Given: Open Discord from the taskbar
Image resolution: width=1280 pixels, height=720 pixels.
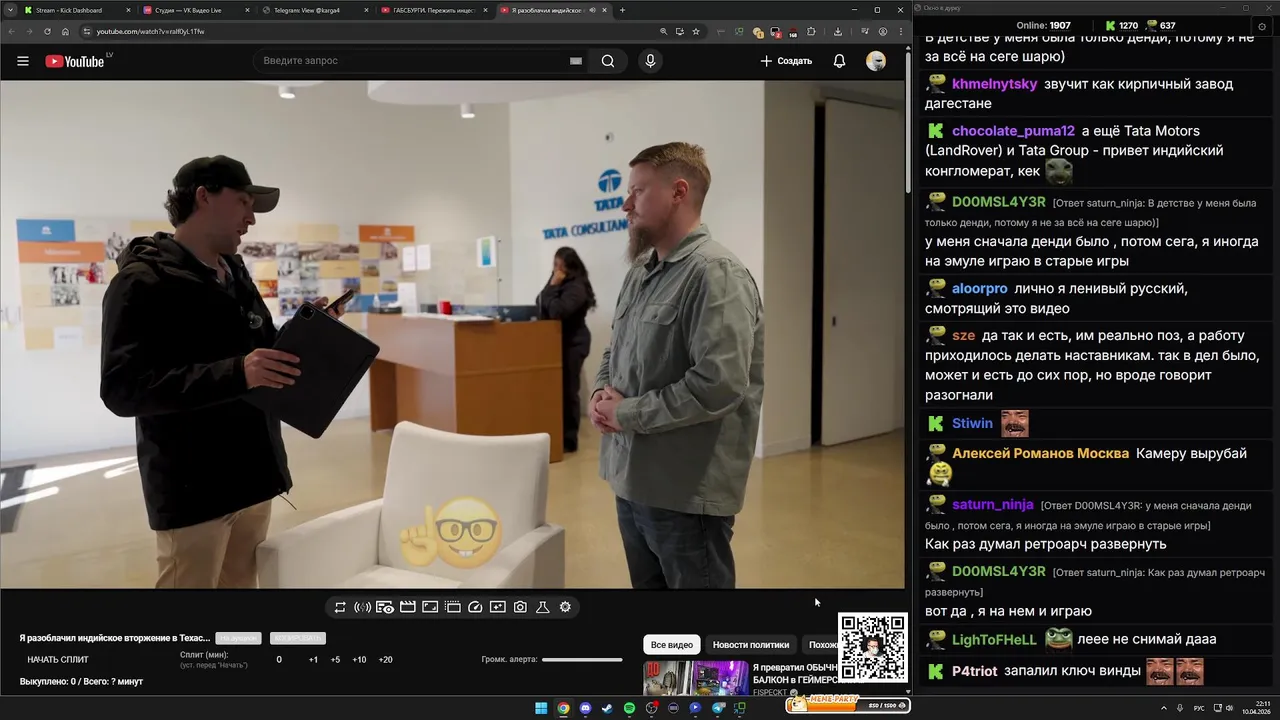Looking at the screenshot, I should coord(585,708).
